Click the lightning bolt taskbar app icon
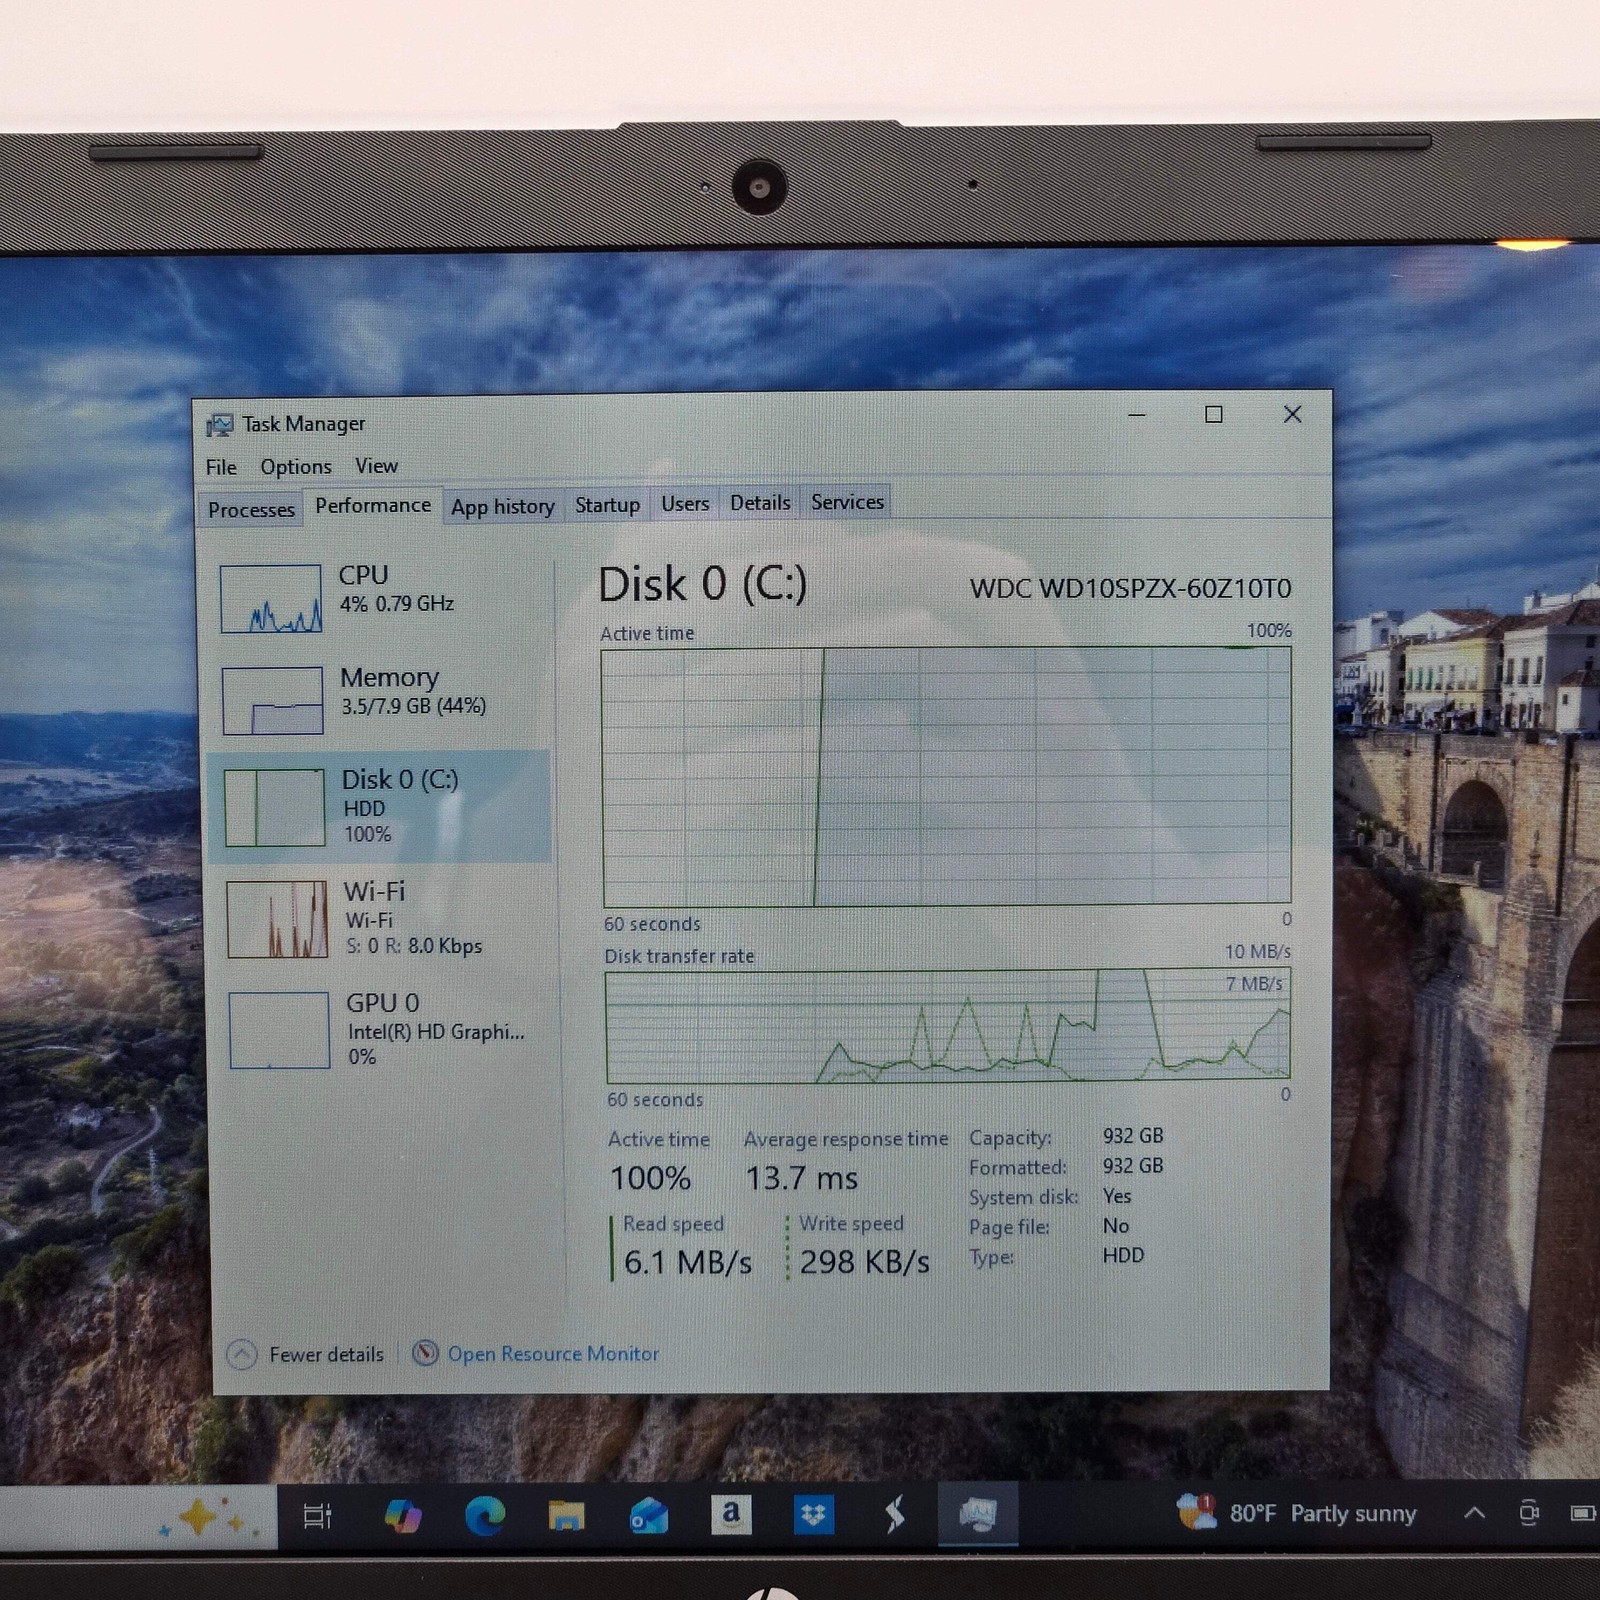This screenshot has width=1600, height=1600. (895, 1515)
